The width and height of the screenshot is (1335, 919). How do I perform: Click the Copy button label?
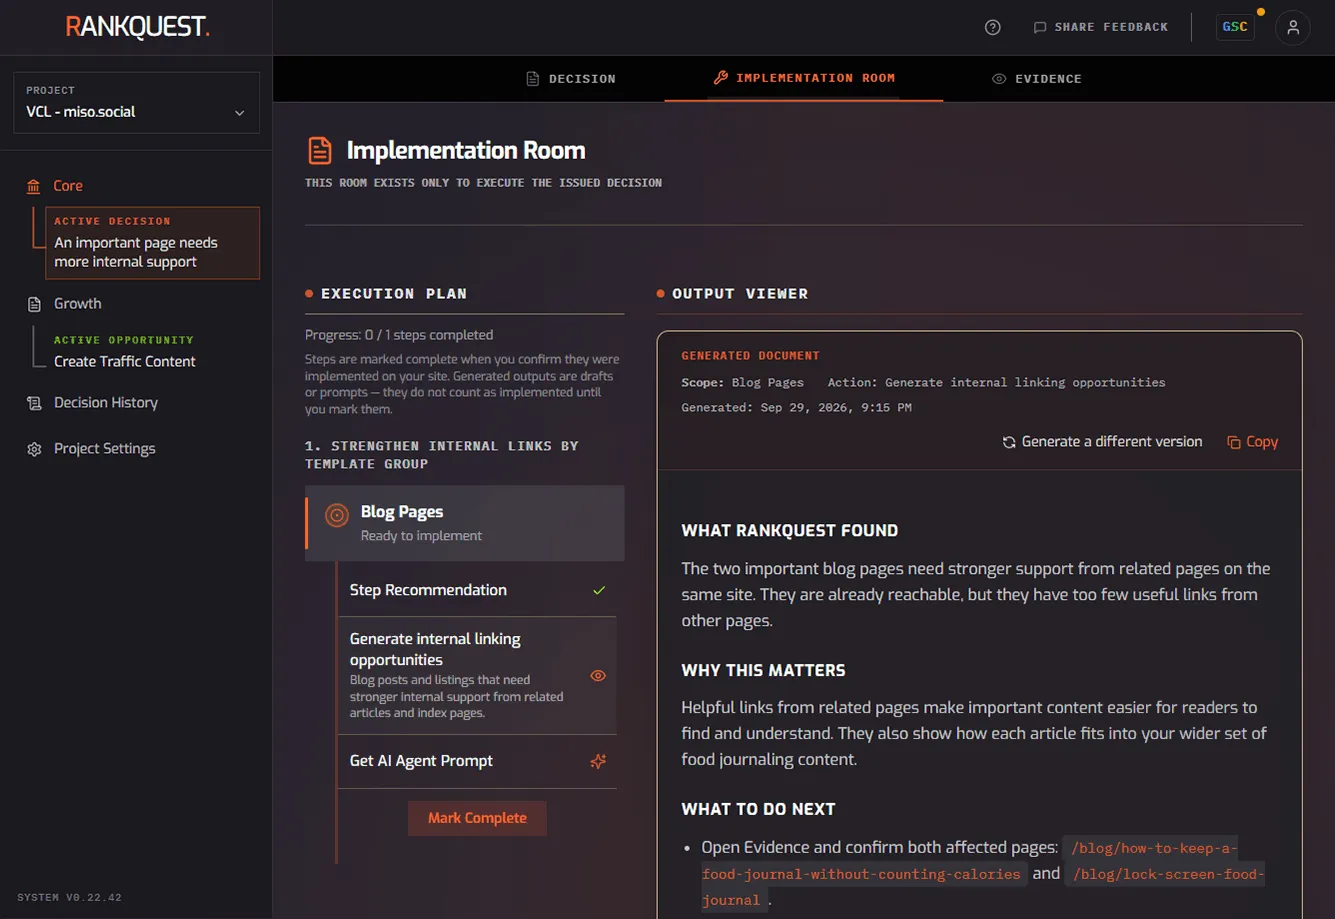click(1262, 442)
